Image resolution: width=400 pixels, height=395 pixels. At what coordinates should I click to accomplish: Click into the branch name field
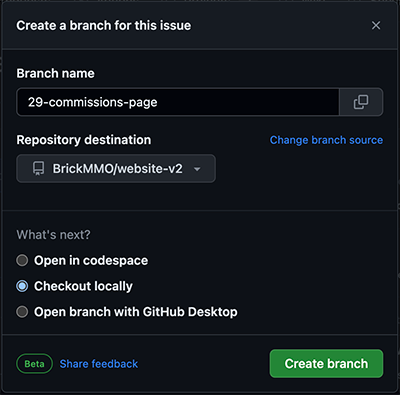178,102
